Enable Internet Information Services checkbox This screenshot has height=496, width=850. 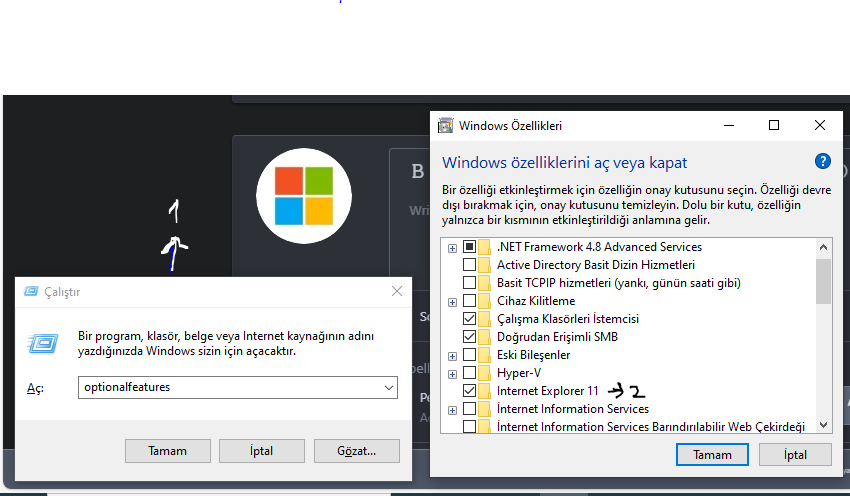click(x=469, y=408)
